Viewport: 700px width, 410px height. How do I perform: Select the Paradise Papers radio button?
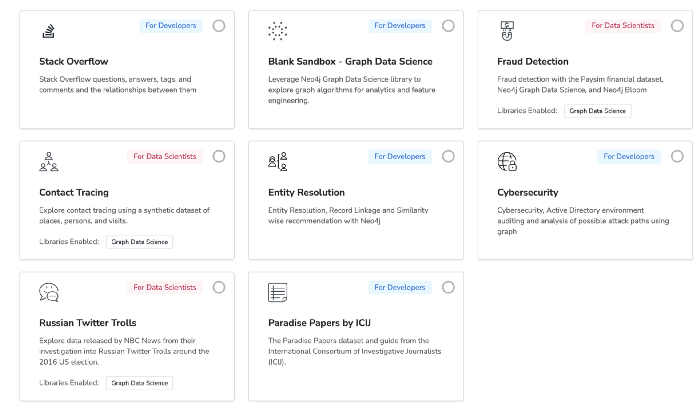pos(448,287)
